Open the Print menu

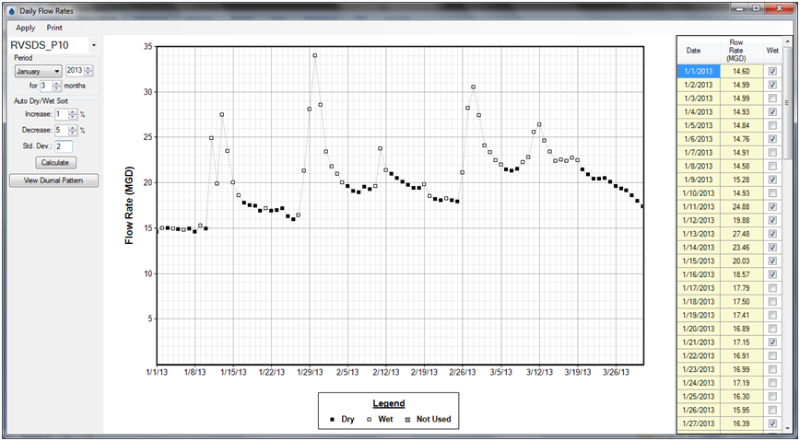click(x=54, y=27)
